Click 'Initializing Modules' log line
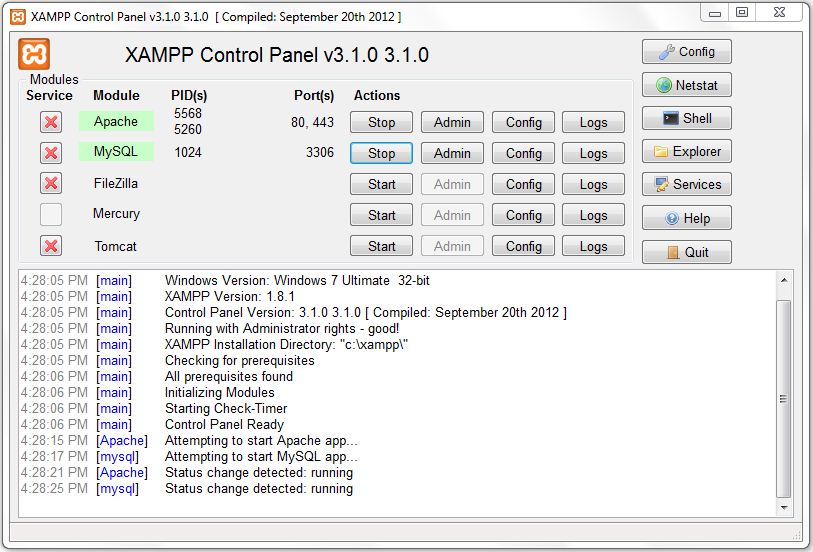The height and width of the screenshot is (552, 813). click(219, 392)
